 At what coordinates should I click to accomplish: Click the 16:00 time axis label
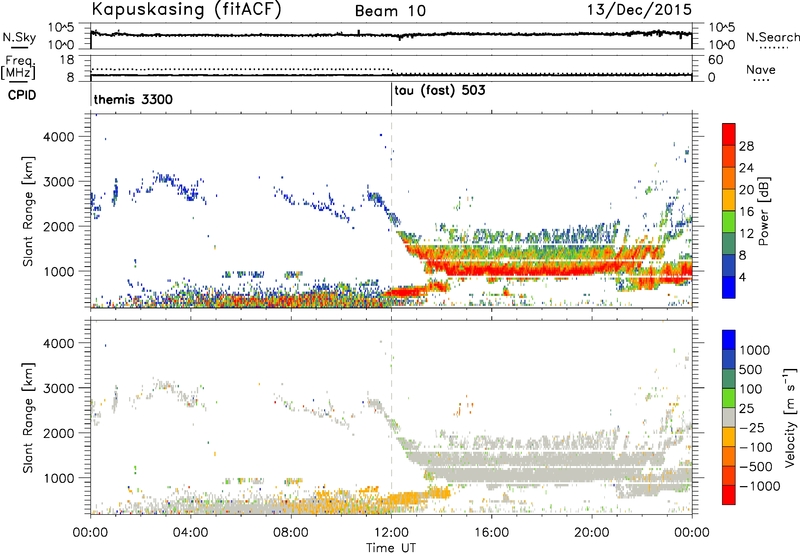coord(491,533)
